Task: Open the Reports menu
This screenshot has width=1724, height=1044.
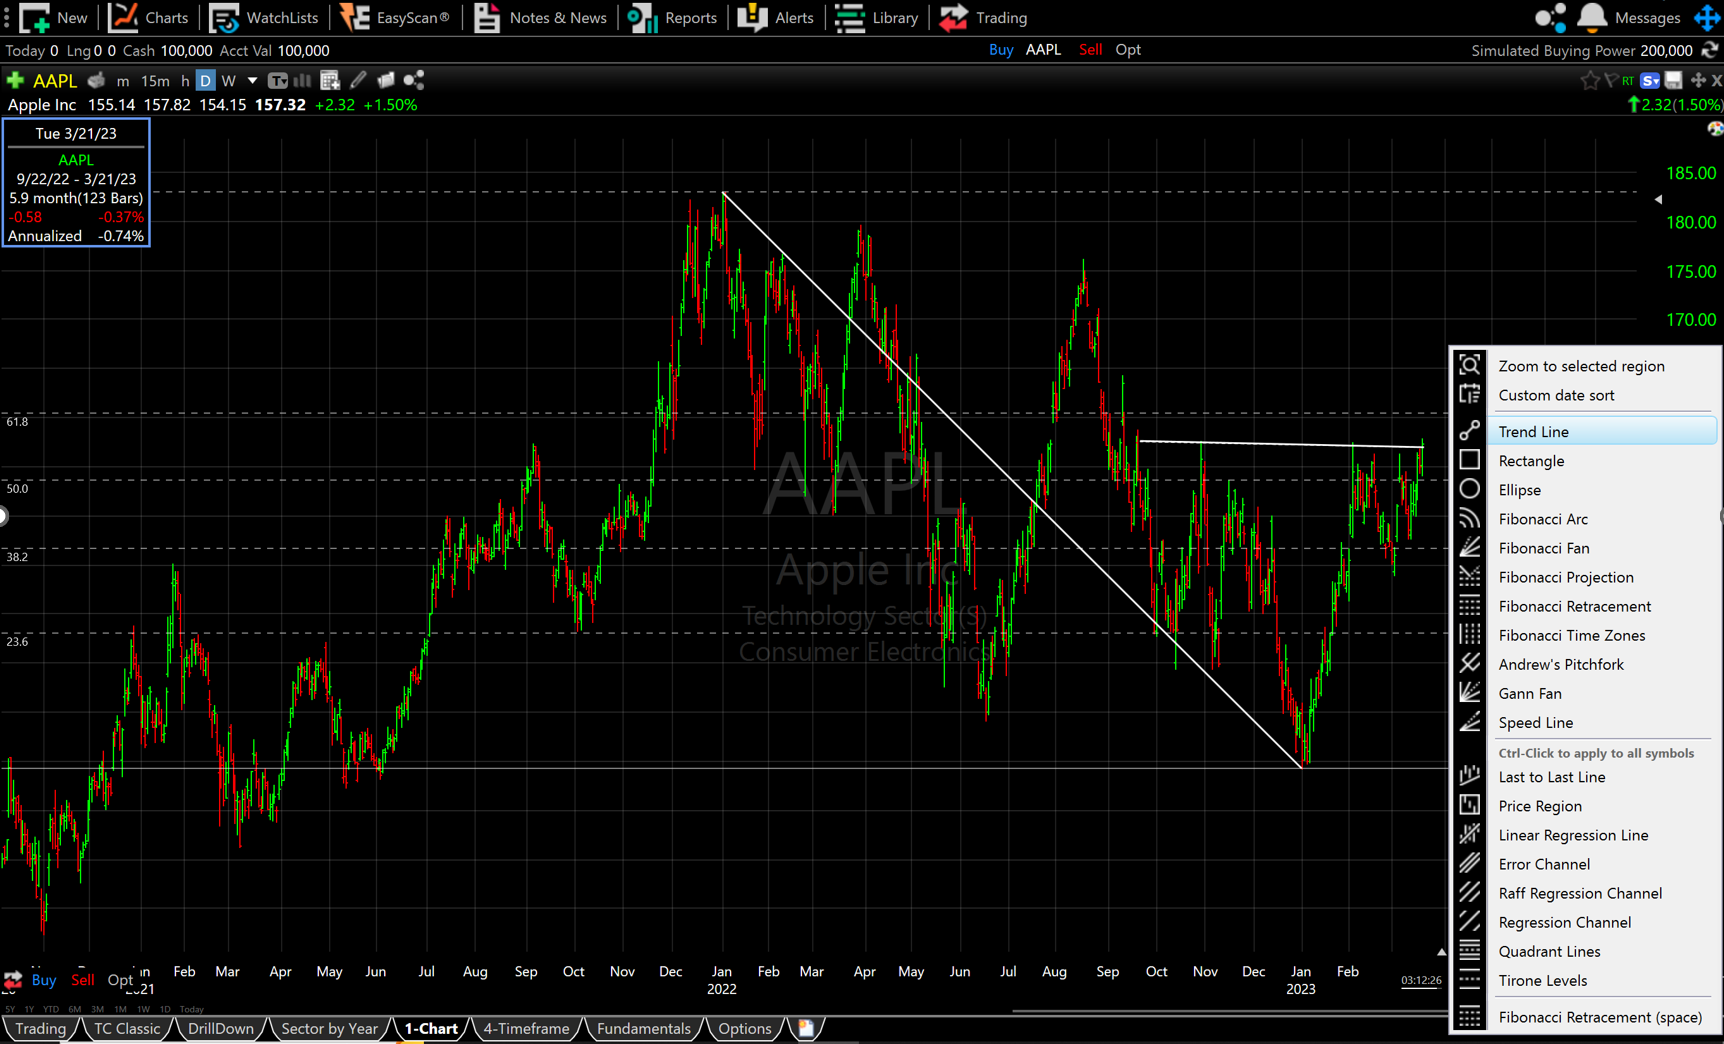Action: (x=672, y=17)
